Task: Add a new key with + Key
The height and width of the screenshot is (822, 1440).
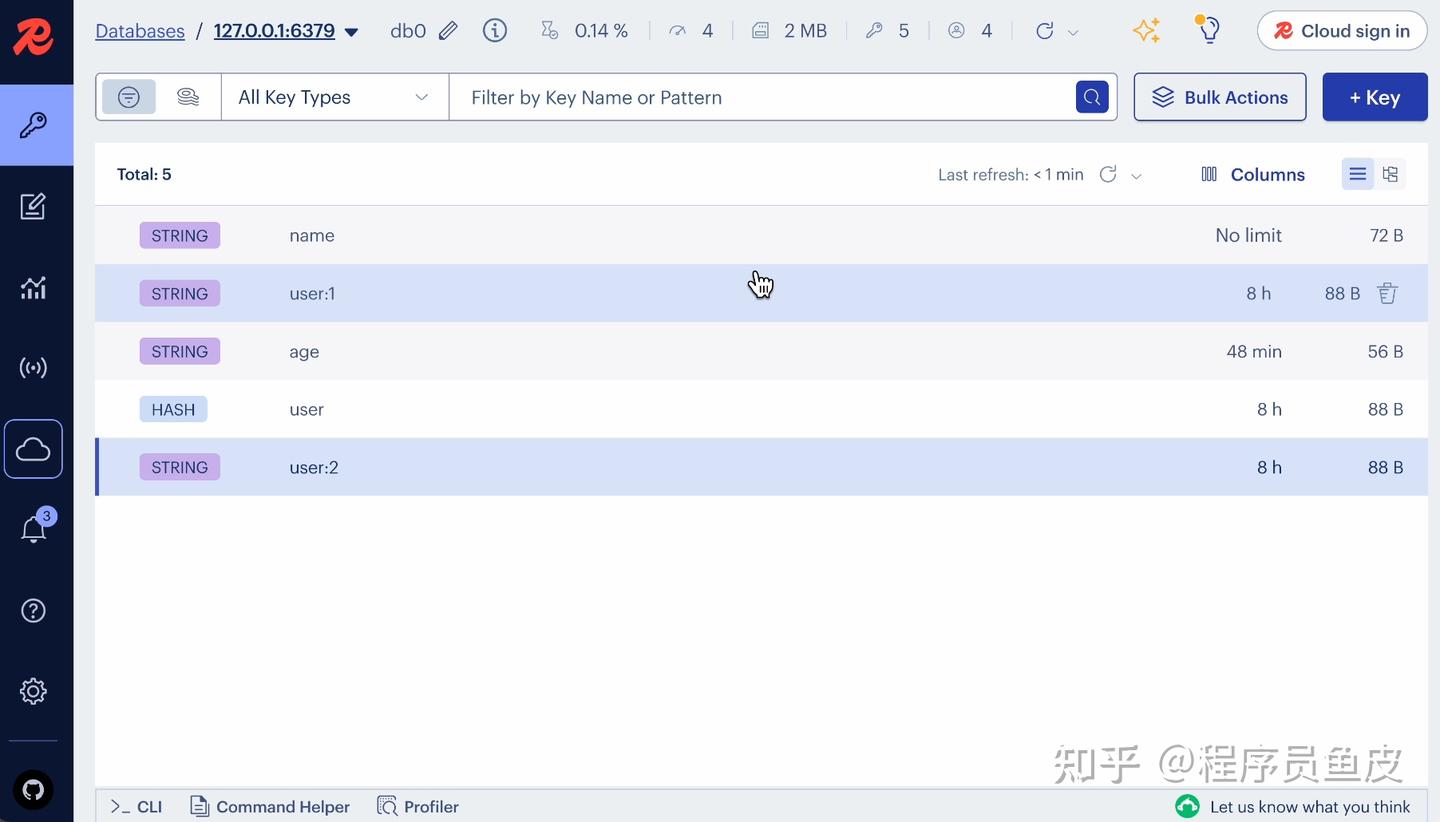Action: pos(1375,97)
